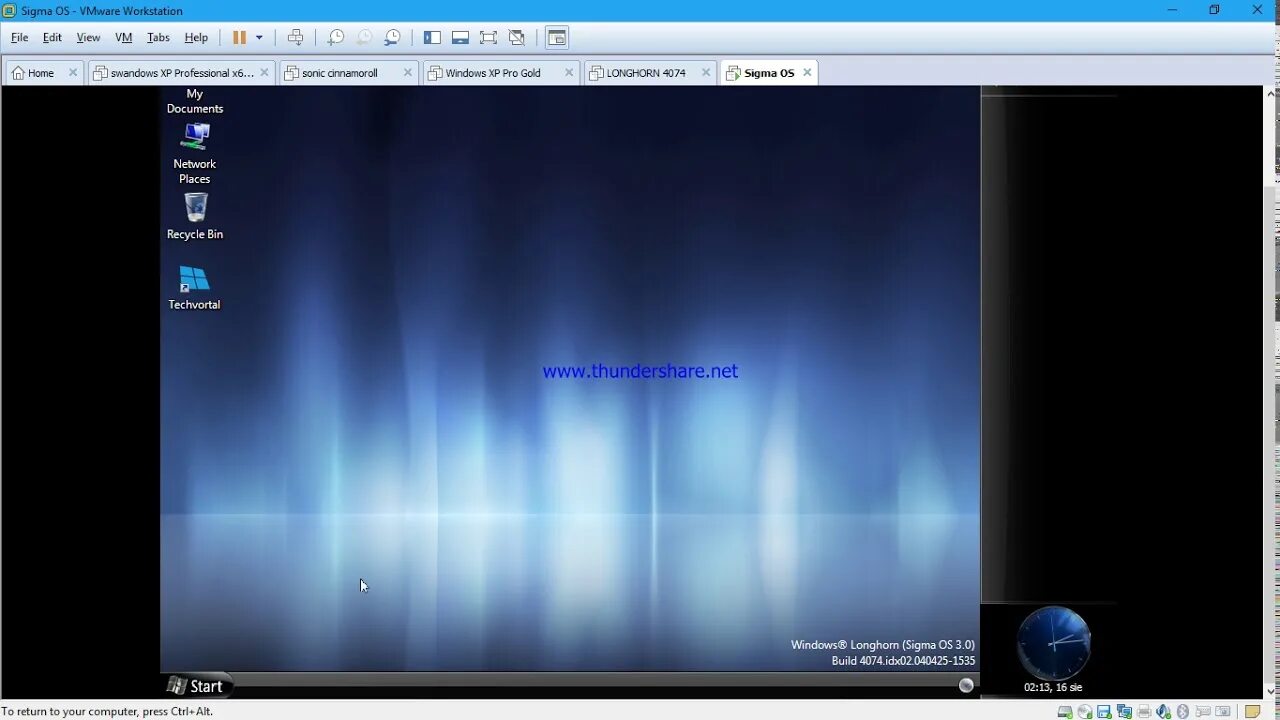Close the sonic cinnamoroll tab

407,72
